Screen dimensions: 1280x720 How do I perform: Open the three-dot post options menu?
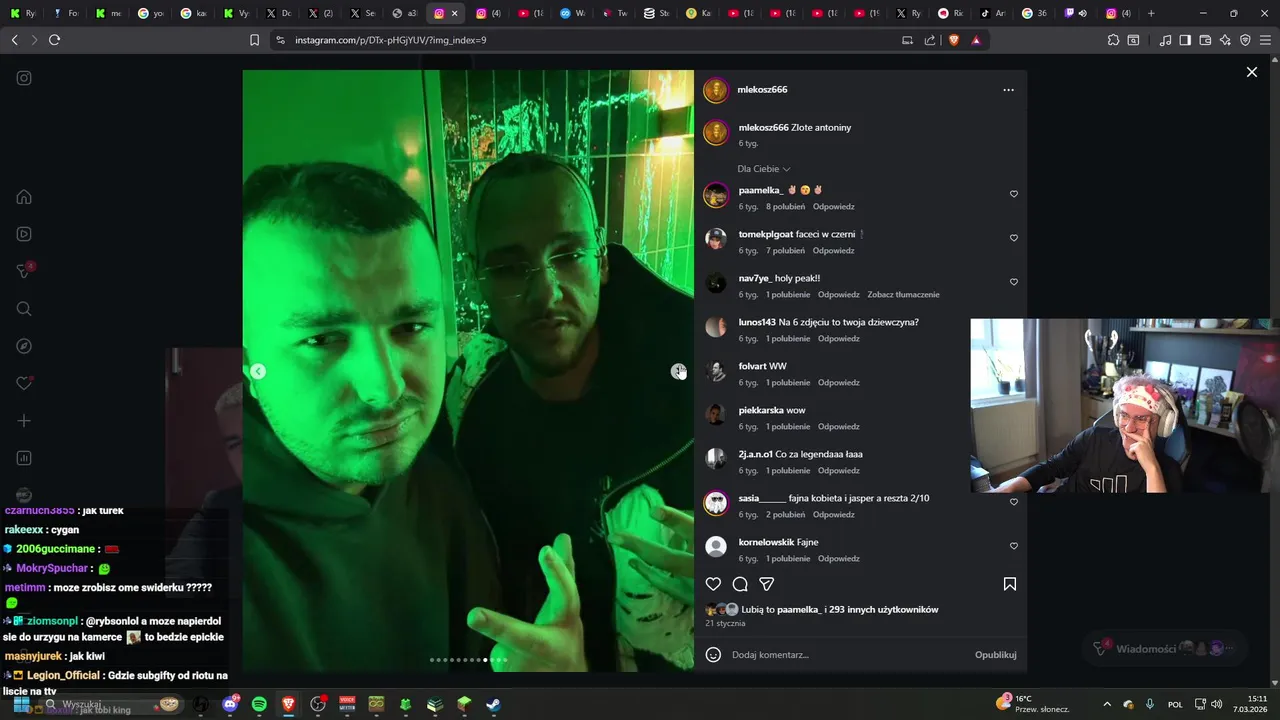tap(1008, 90)
